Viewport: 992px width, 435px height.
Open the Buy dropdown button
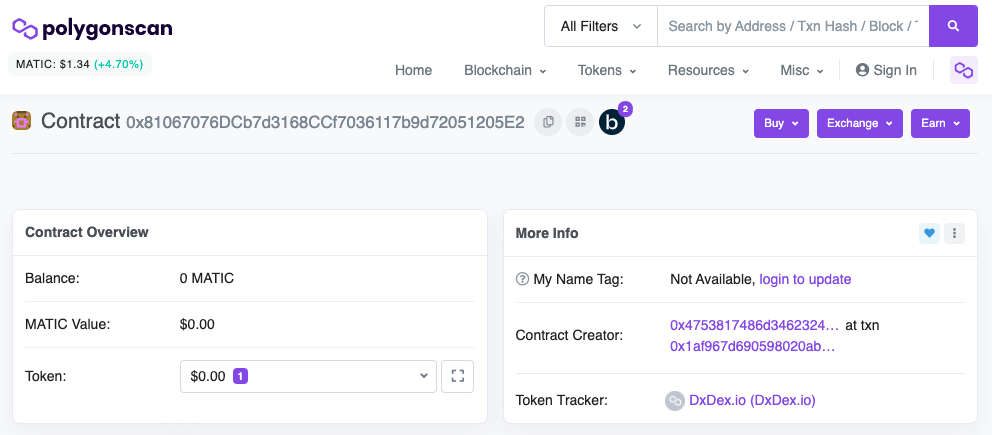click(x=781, y=123)
